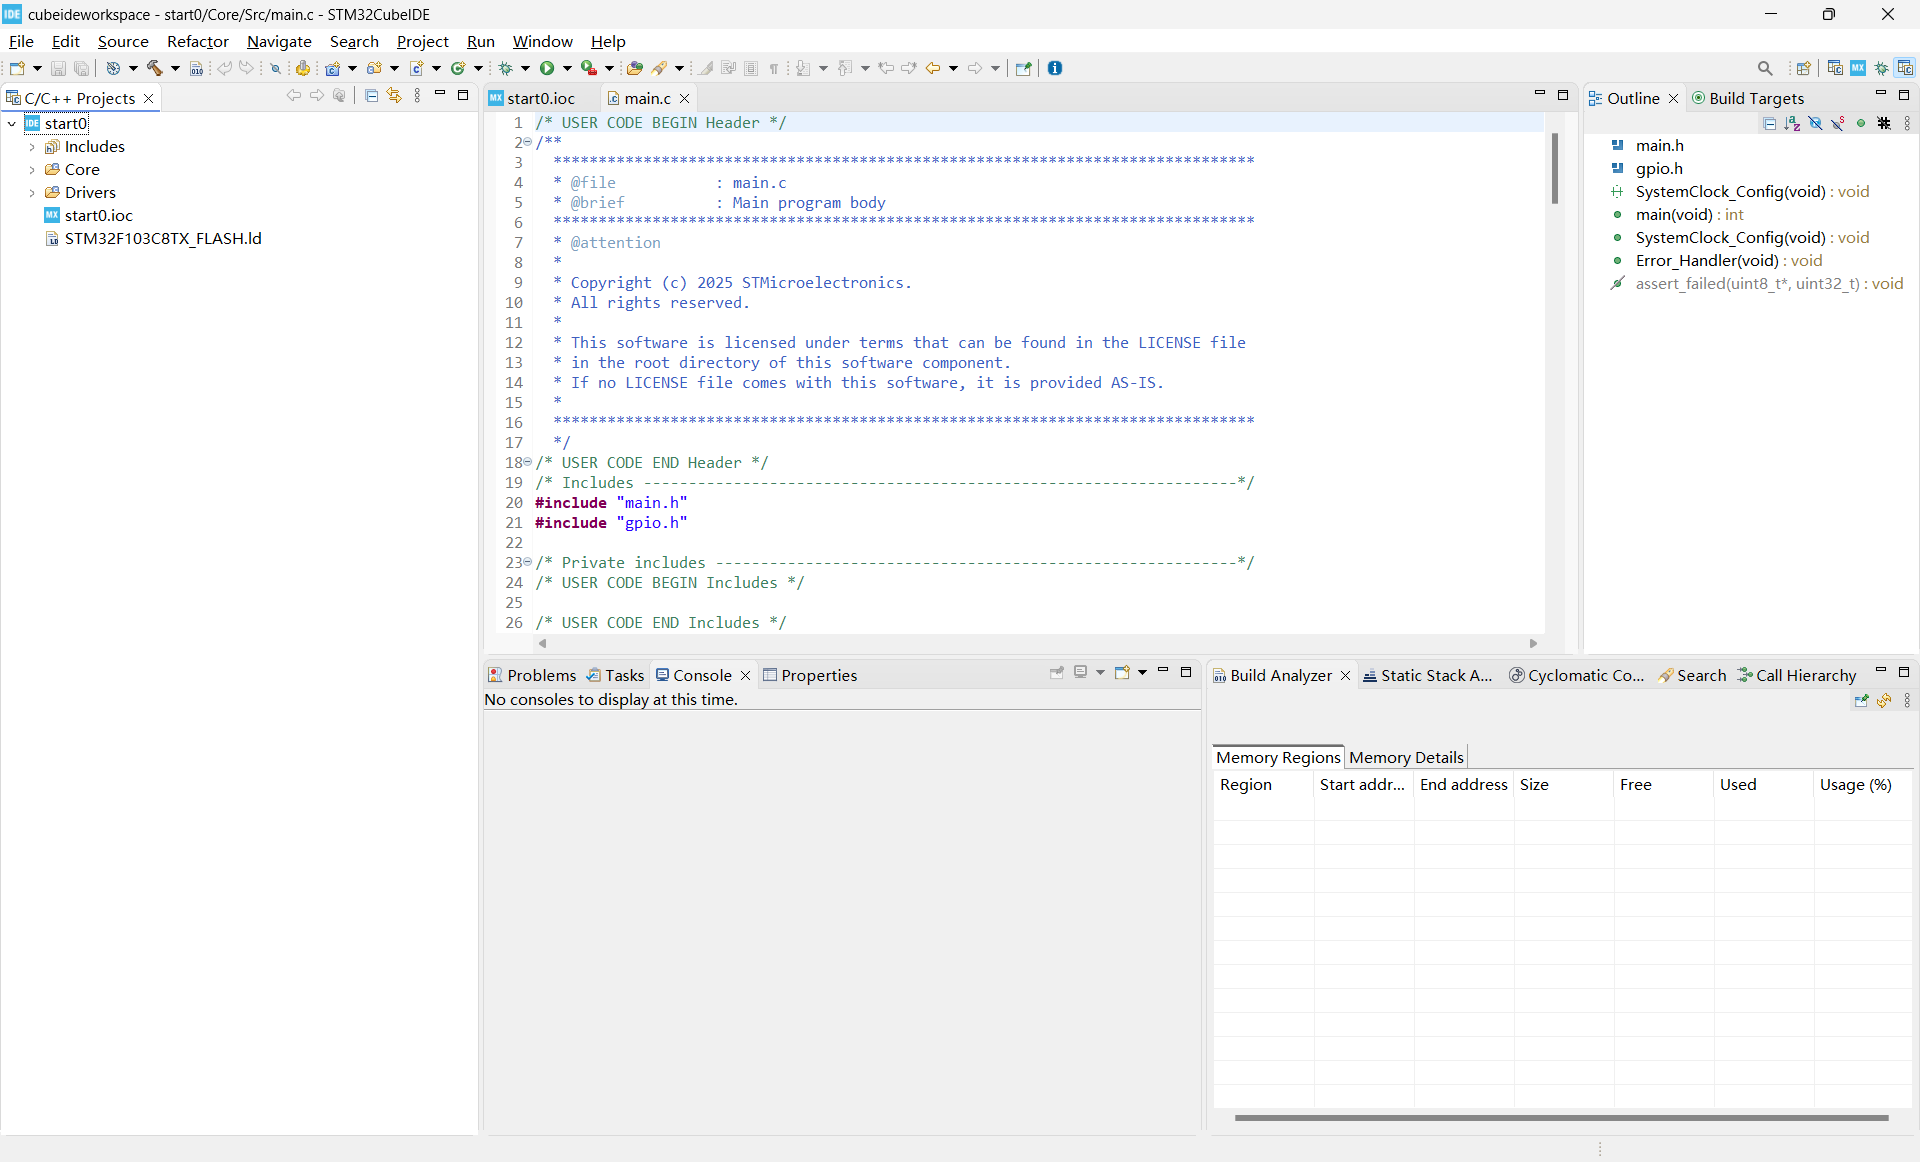Click the Usage (%) column header
The height and width of the screenshot is (1162, 1920).
coord(1862,784)
